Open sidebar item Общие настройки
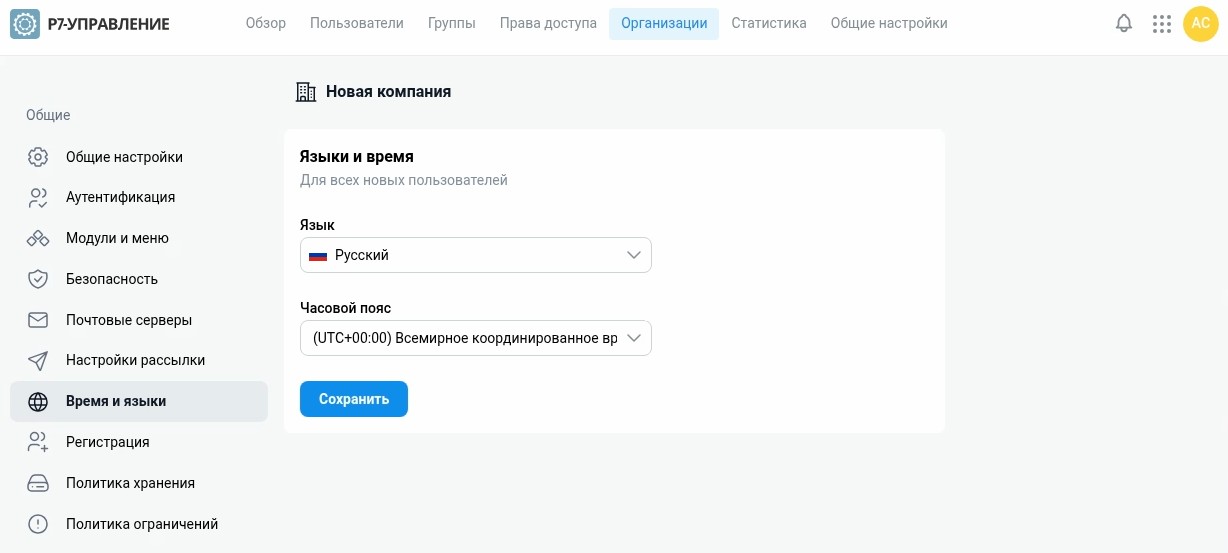 [x=139, y=157]
